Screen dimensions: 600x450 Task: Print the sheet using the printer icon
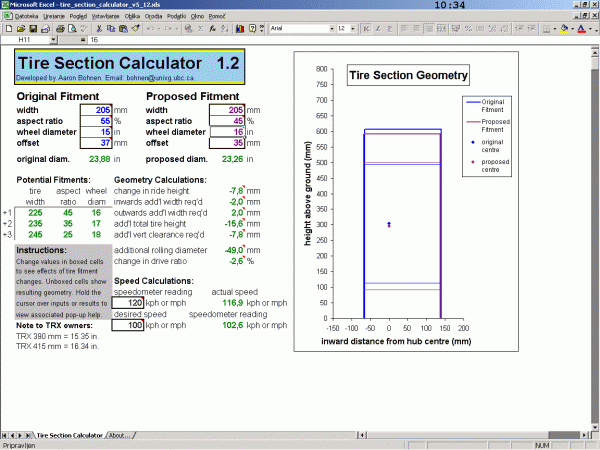pos(60,28)
